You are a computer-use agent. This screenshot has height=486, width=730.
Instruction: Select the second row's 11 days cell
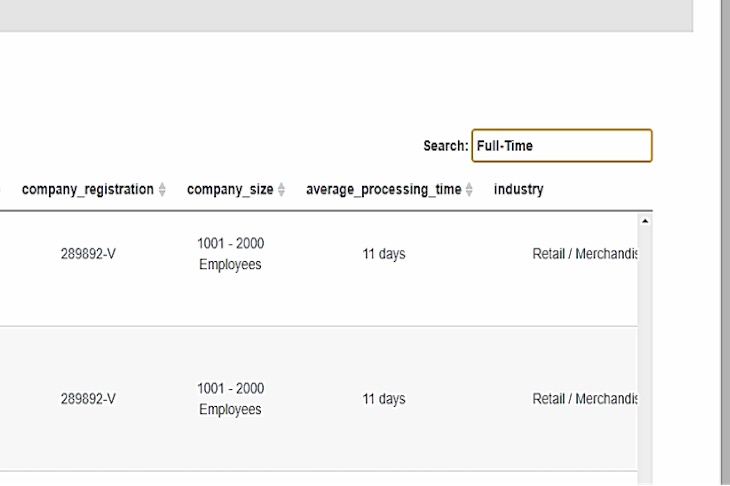click(383, 399)
